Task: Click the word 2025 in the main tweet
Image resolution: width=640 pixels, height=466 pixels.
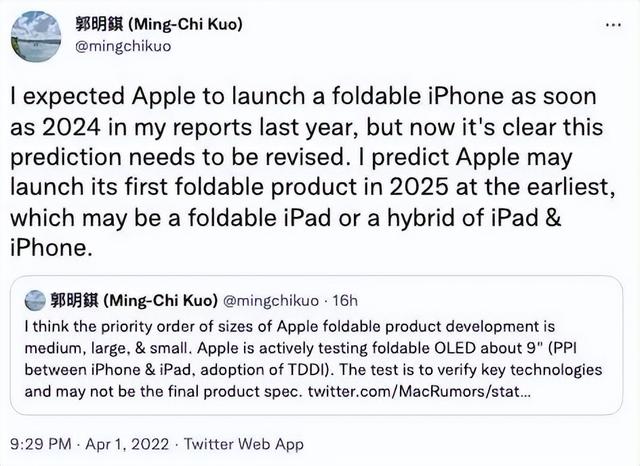Action: [419, 187]
